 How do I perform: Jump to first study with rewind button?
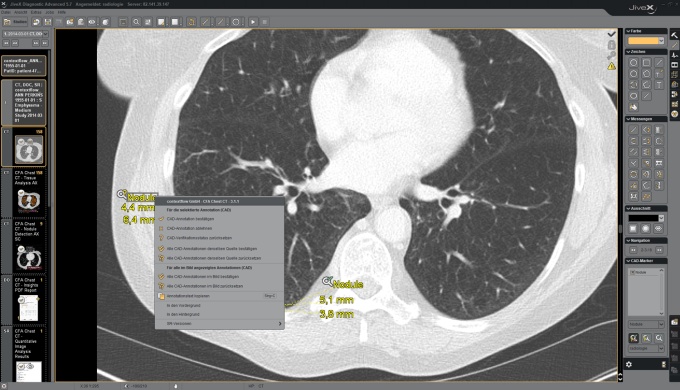click(x=6, y=43)
